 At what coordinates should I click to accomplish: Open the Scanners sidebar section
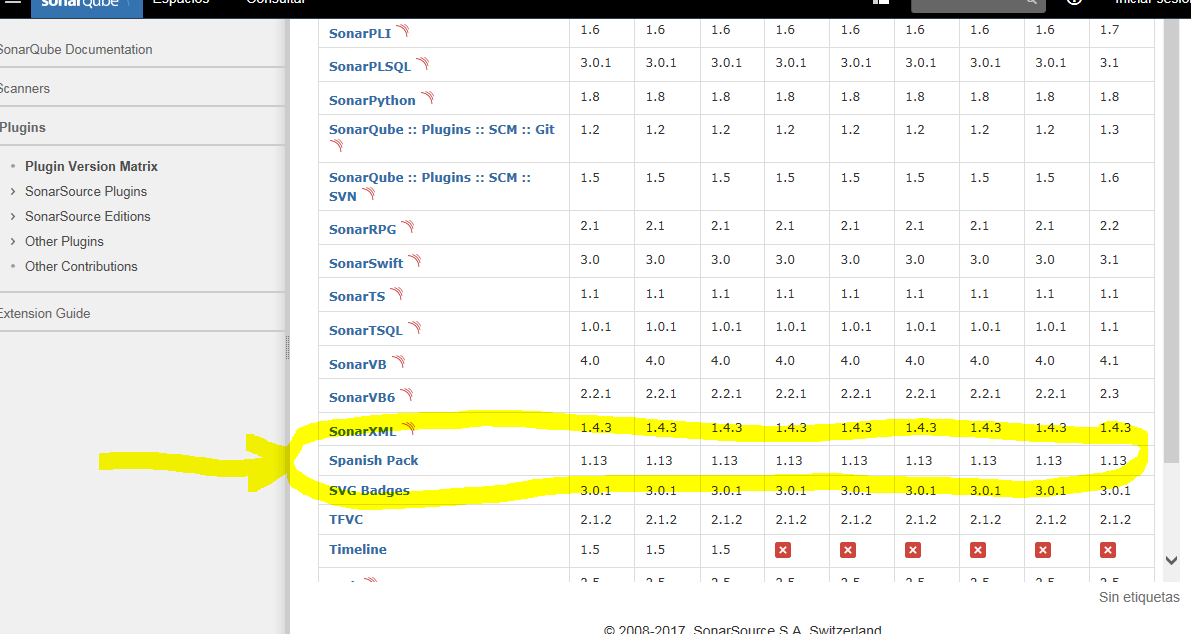[x=25, y=88]
